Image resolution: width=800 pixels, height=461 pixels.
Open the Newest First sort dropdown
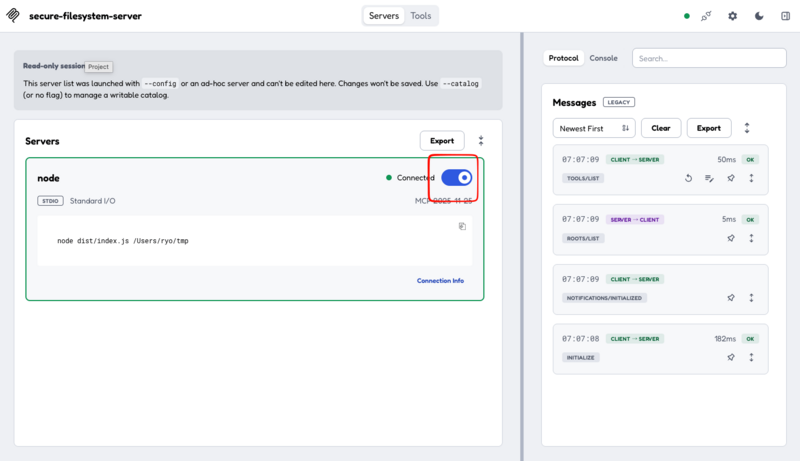point(594,128)
